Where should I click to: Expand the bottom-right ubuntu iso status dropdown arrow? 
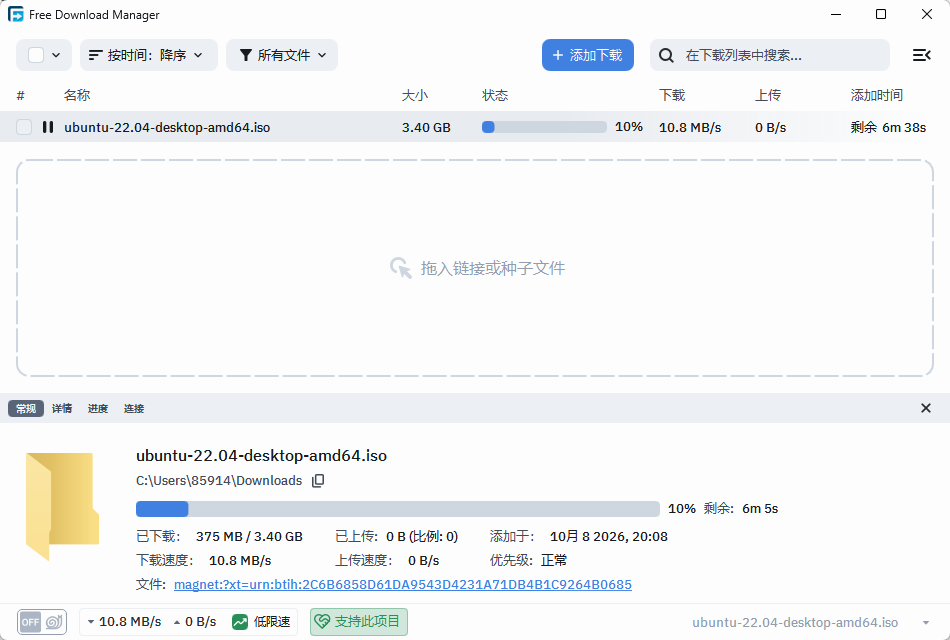926,622
